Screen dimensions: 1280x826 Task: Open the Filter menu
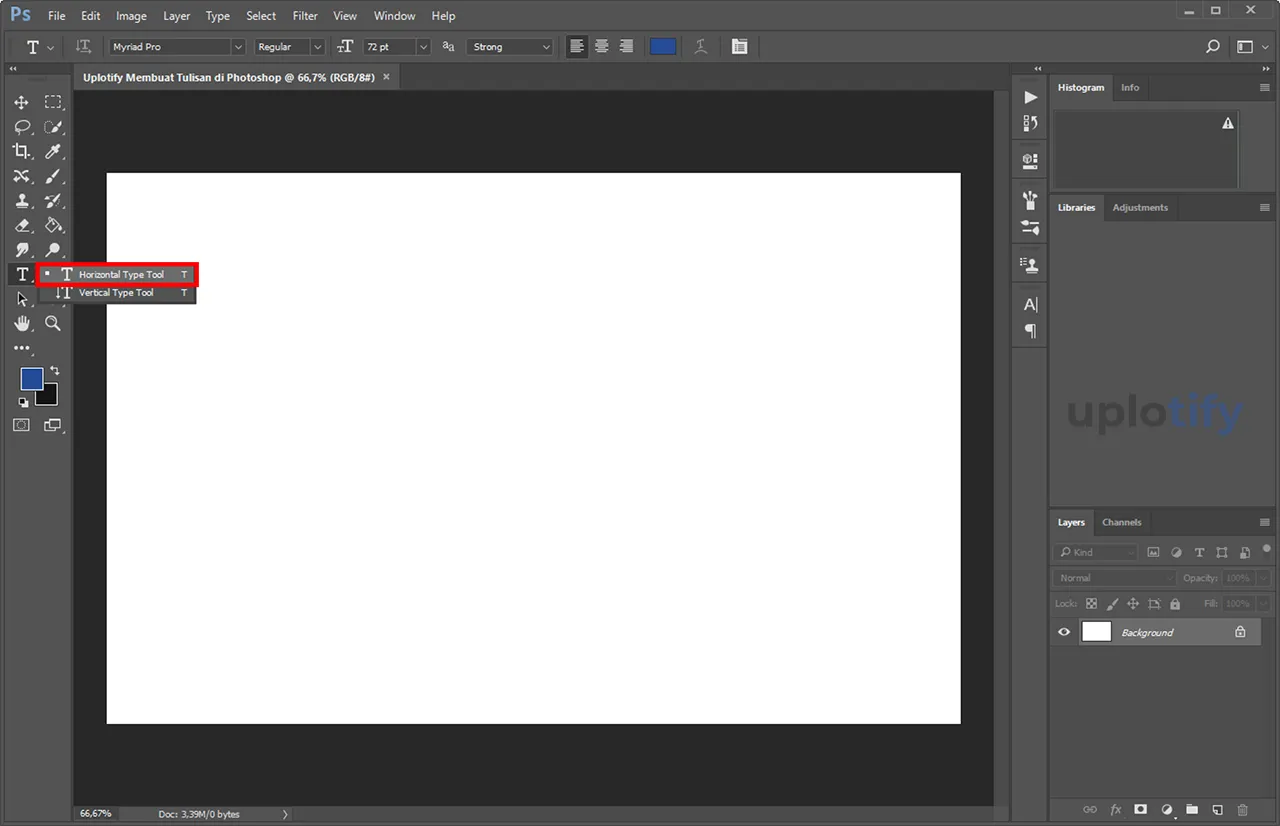(x=305, y=16)
